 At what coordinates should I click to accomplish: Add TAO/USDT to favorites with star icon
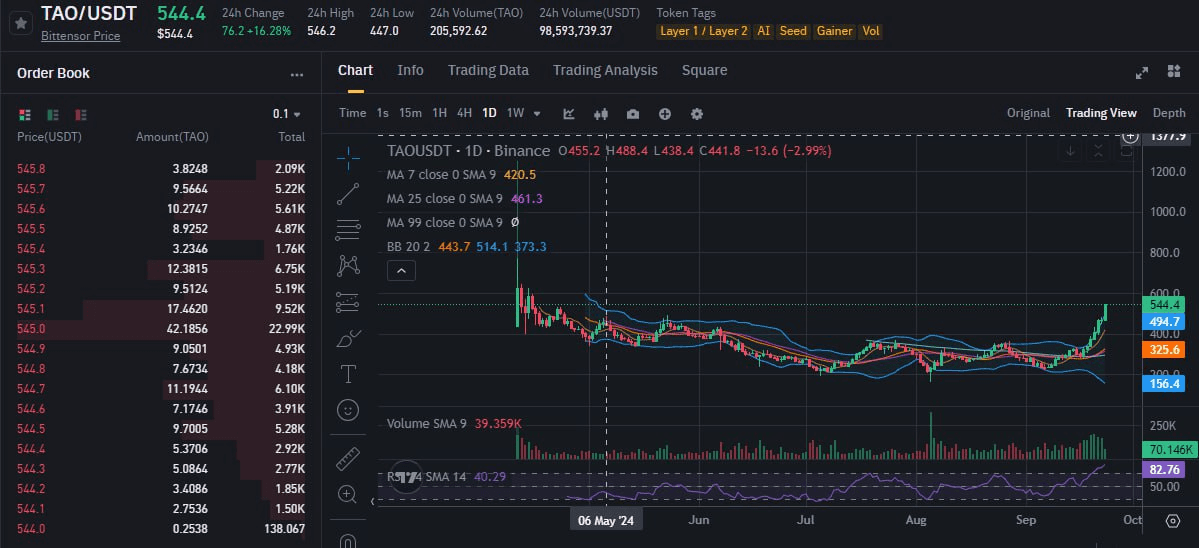(x=21, y=23)
